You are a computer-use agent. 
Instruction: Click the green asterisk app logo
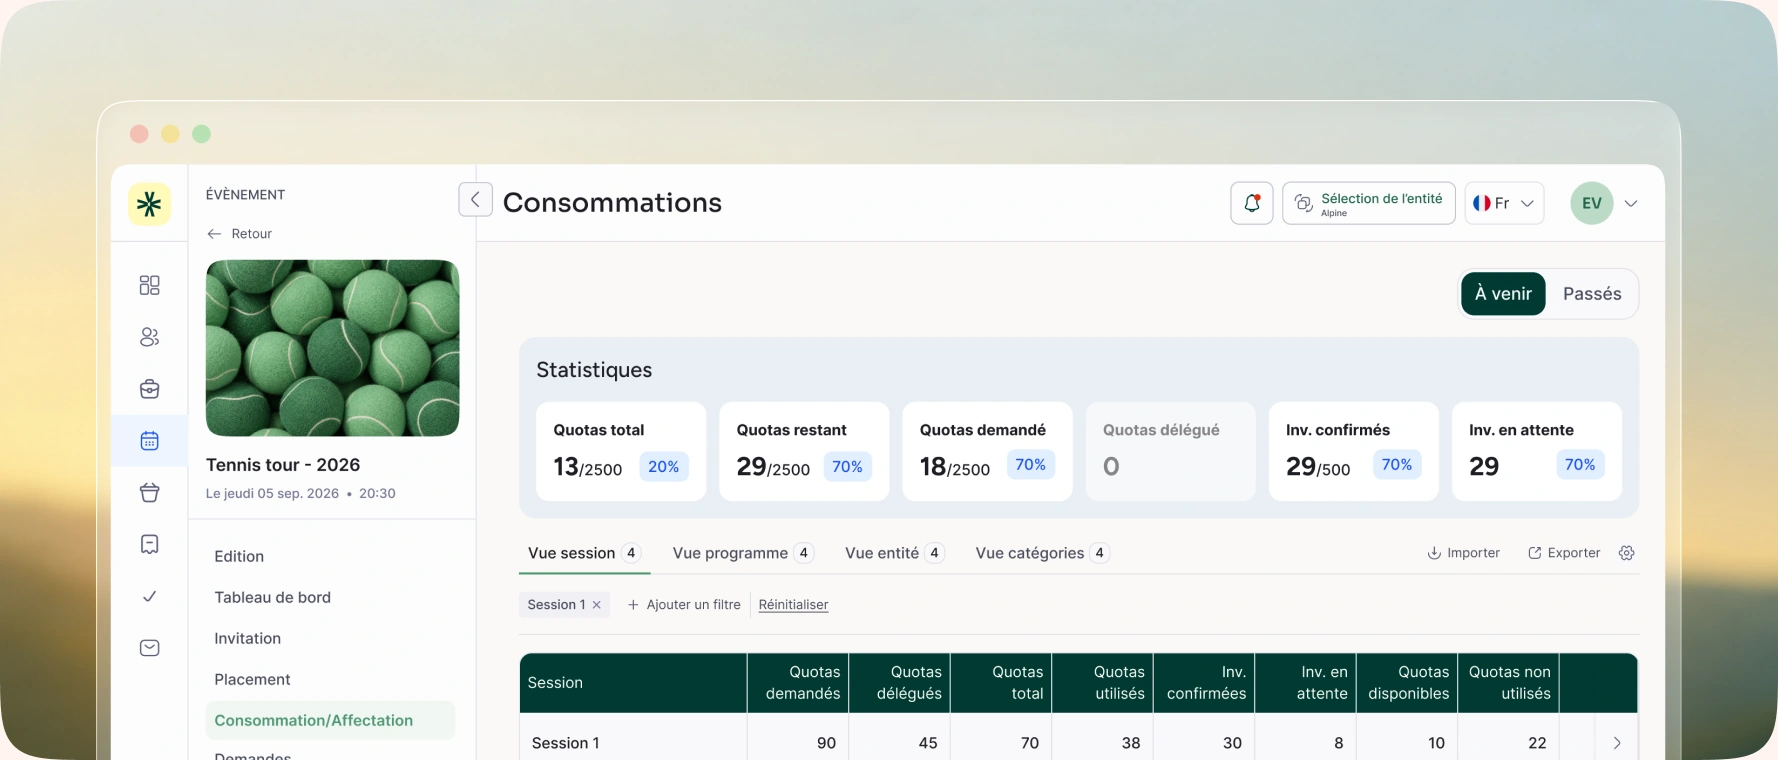tap(149, 204)
